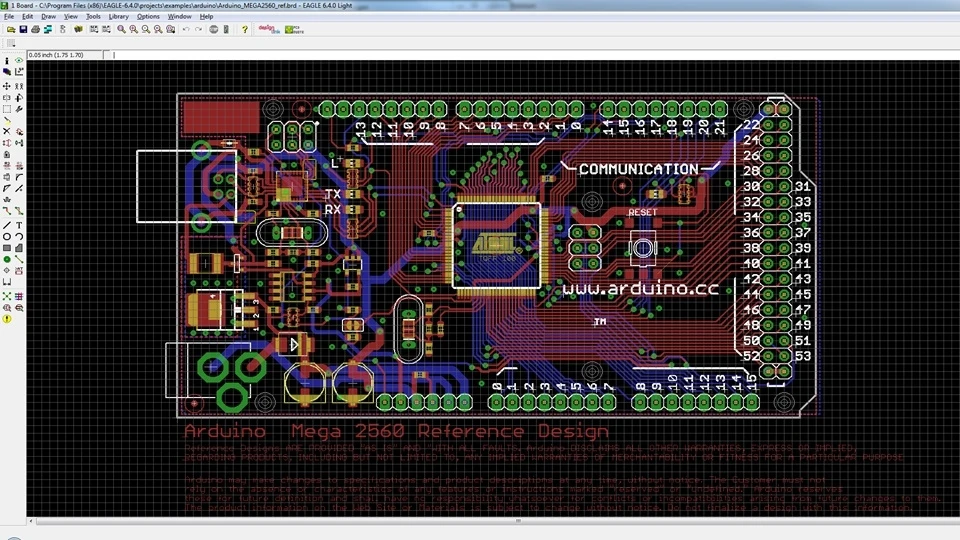Select the Delete X tool
The height and width of the screenshot is (540, 960).
(x=7, y=131)
